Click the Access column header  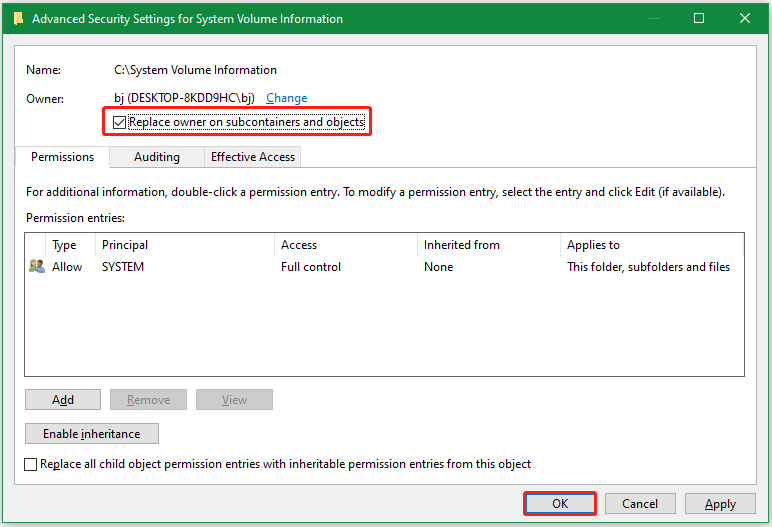(299, 245)
